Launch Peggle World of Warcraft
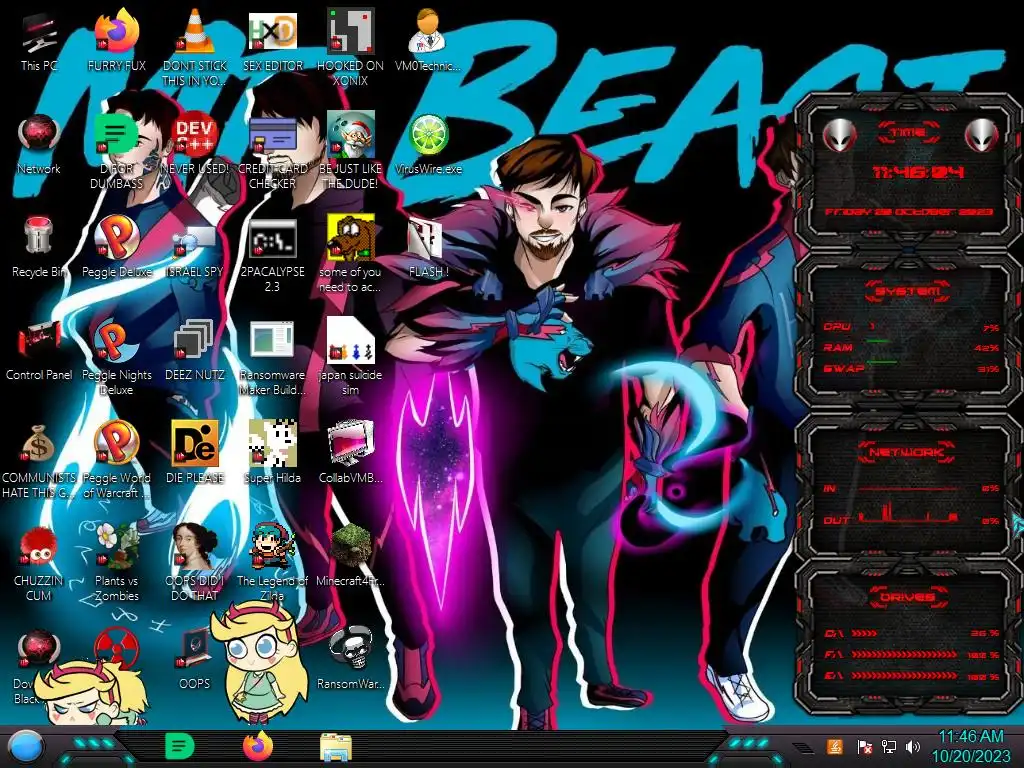This screenshot has width=1024, height=768. coord(116,460)
